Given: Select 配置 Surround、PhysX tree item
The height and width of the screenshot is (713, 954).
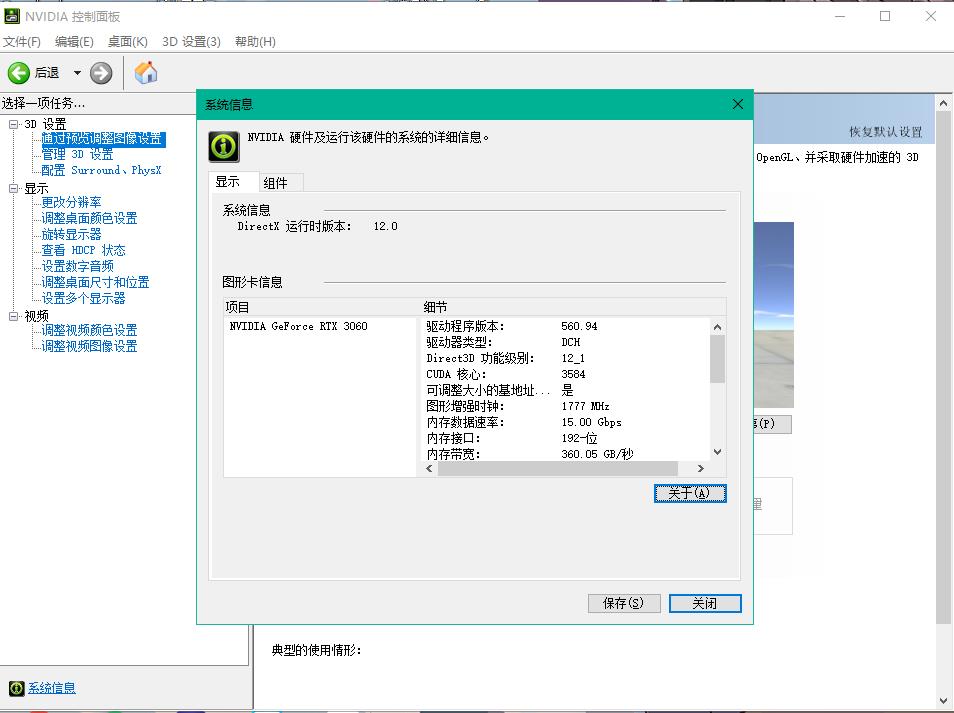Looking at the screenshot, I should coord(101,170).
